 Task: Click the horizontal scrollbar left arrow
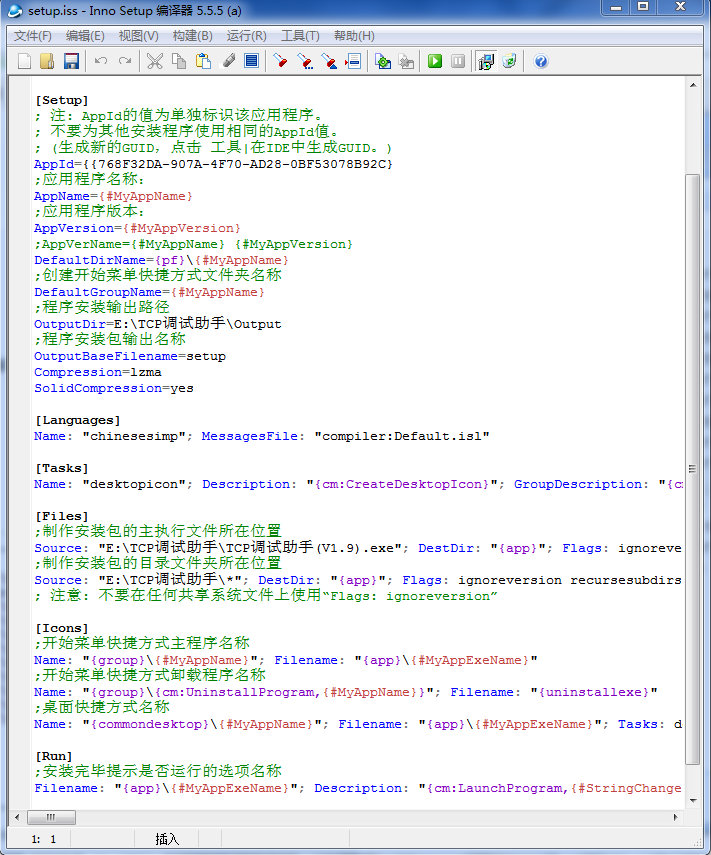coord(17,817)
